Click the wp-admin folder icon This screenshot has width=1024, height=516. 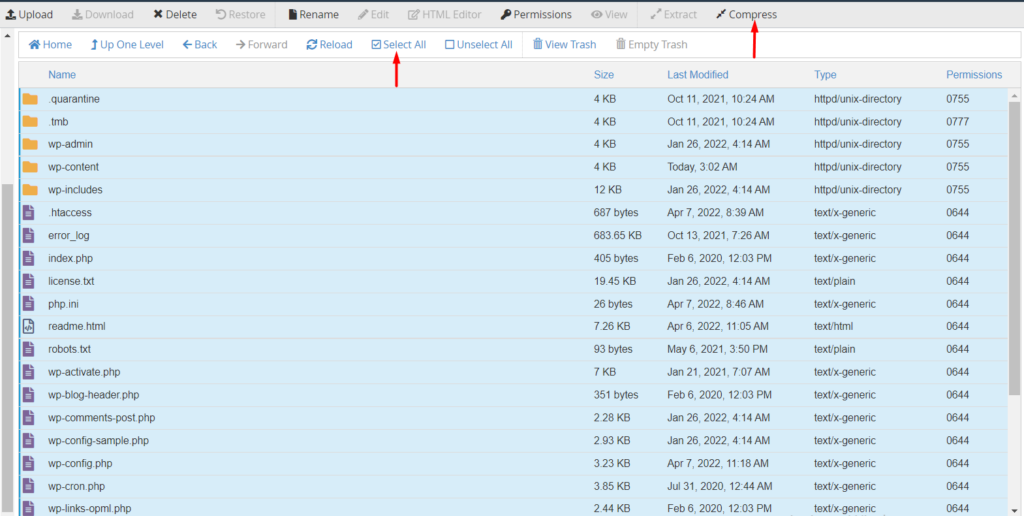[30, 144]
